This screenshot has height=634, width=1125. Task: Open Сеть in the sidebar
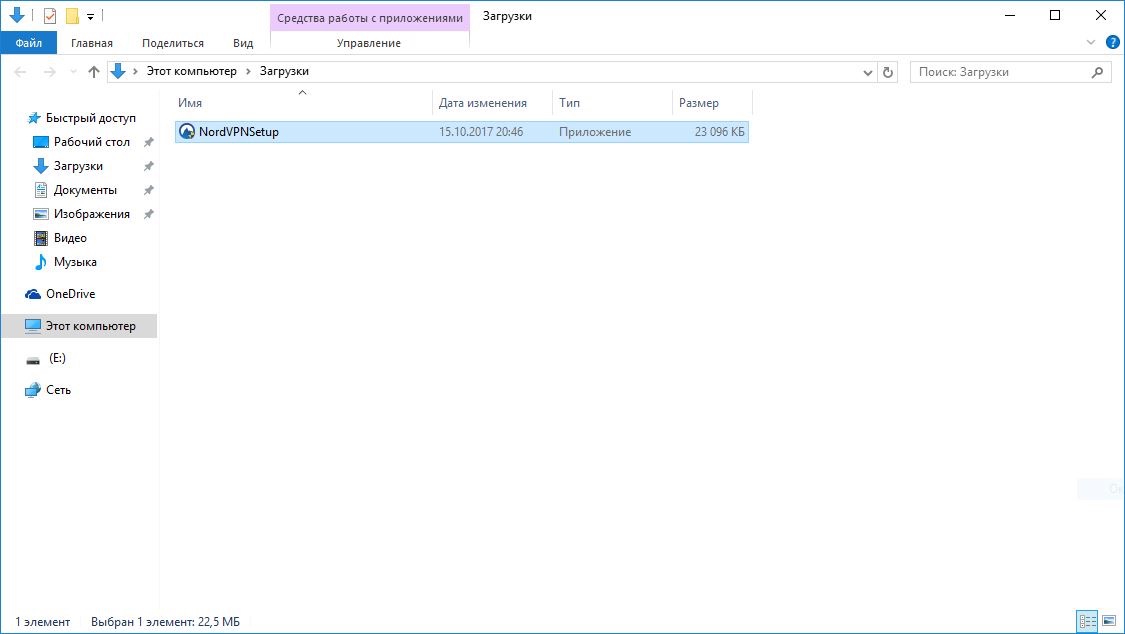pyautogui.click(x=58, y=390)
